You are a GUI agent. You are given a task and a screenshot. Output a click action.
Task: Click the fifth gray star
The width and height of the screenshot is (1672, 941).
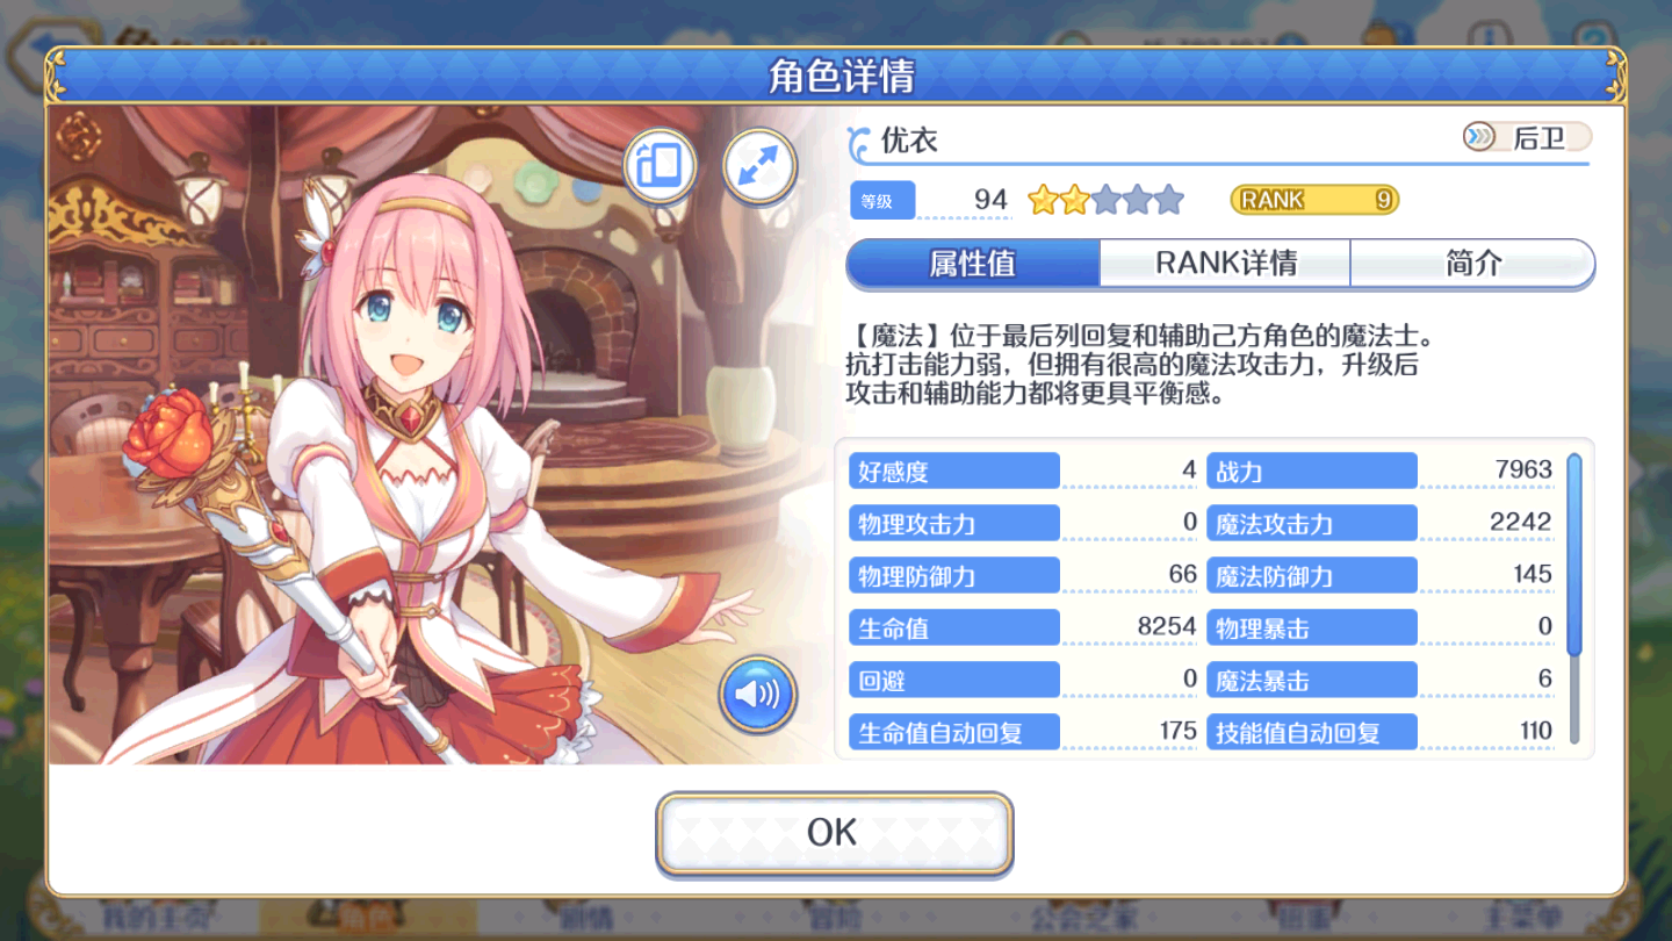click(1169, 200)
